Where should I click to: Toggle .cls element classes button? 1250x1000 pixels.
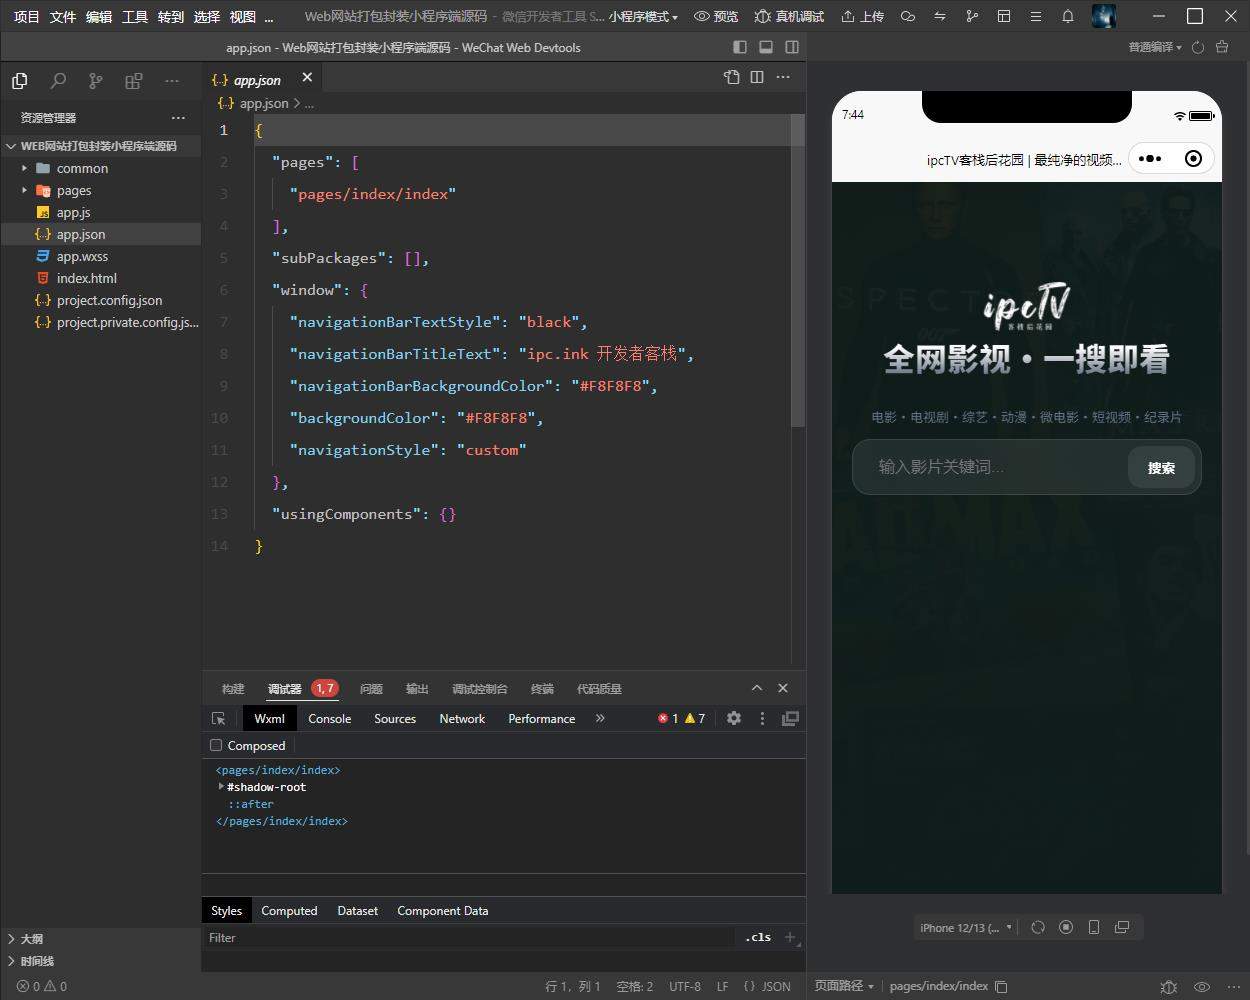759,937
